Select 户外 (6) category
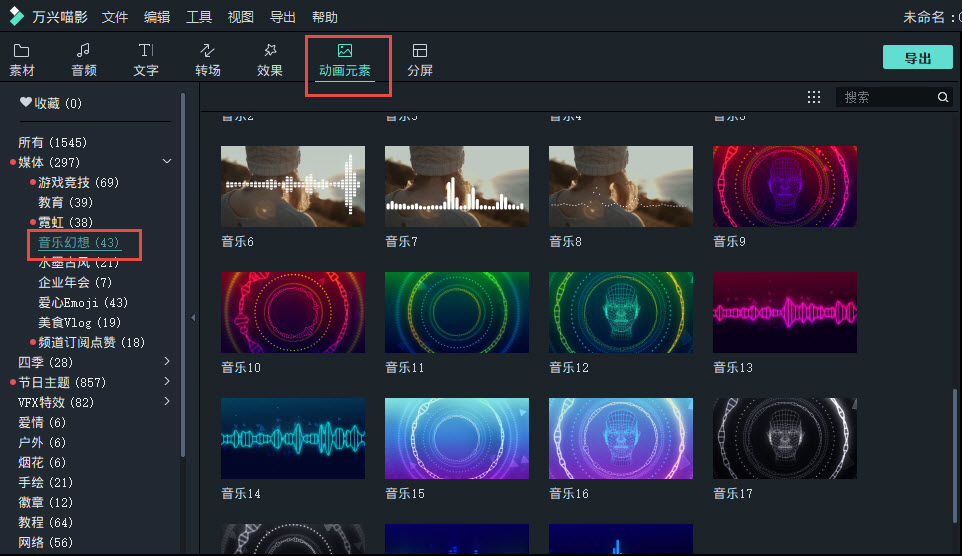This screenshot has height=556, width=962. tap(42, 442)
